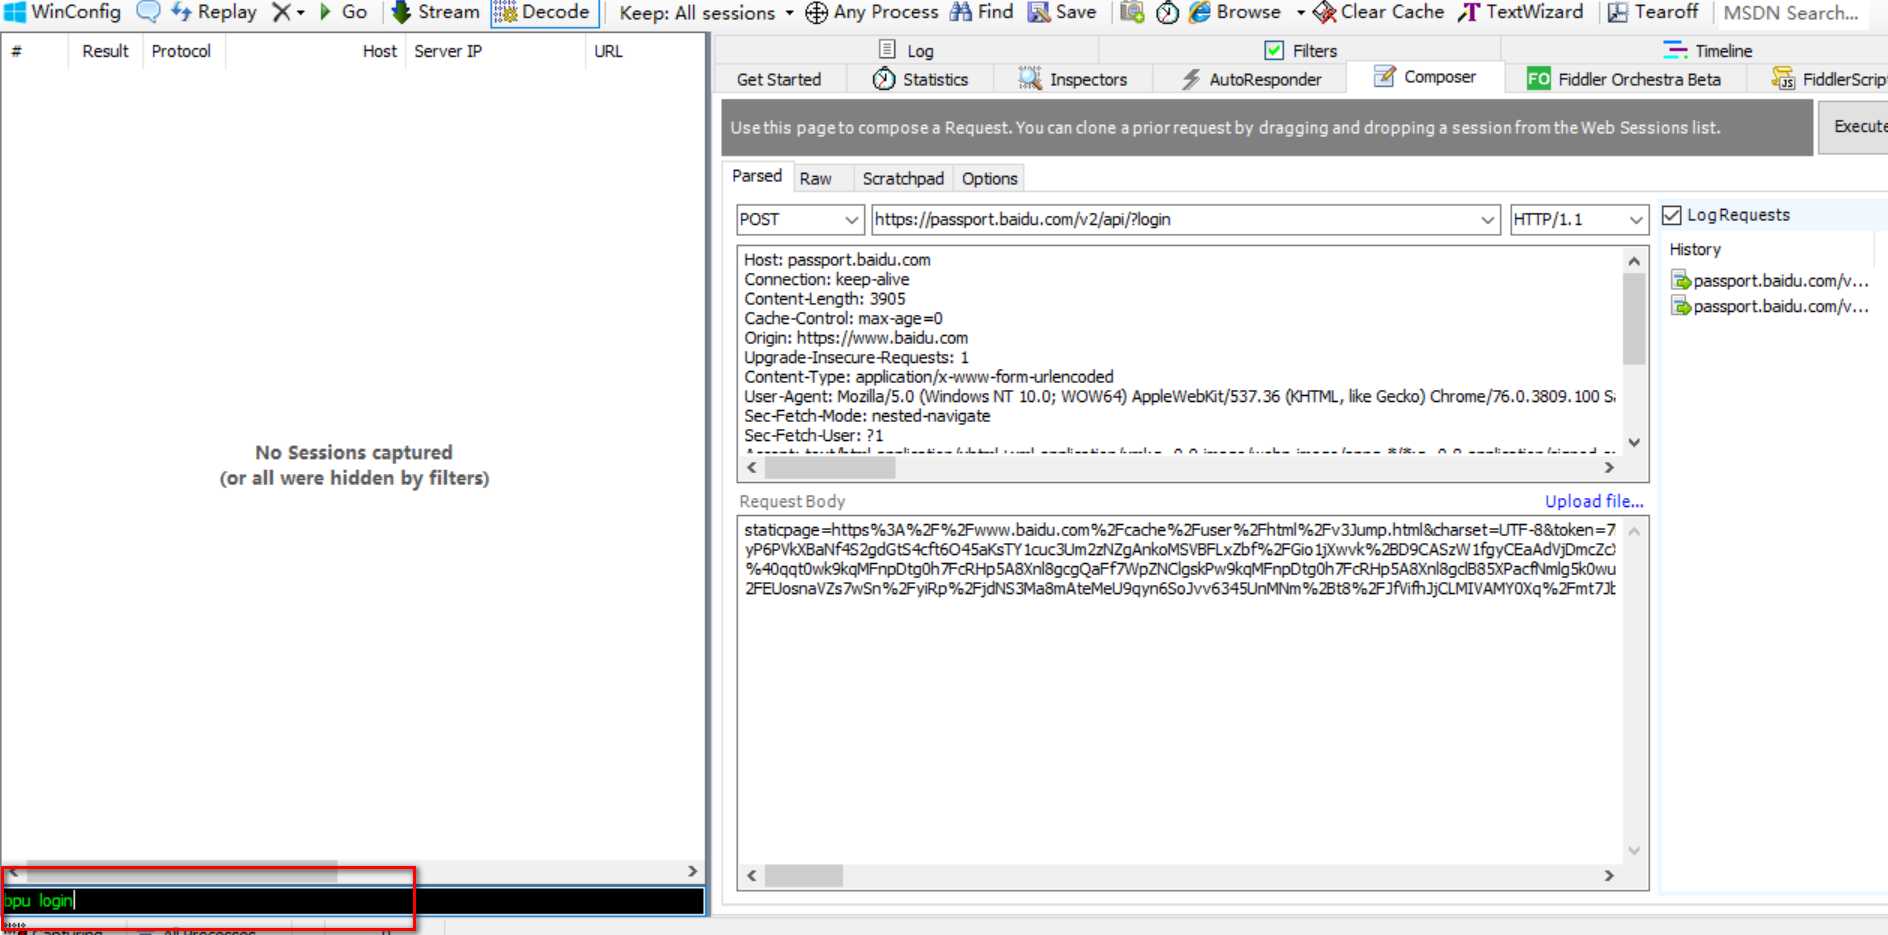This screenshot has height=935, width=1888.
Task: Open Find sessions dialog
Action: click(x=981, y=12)
